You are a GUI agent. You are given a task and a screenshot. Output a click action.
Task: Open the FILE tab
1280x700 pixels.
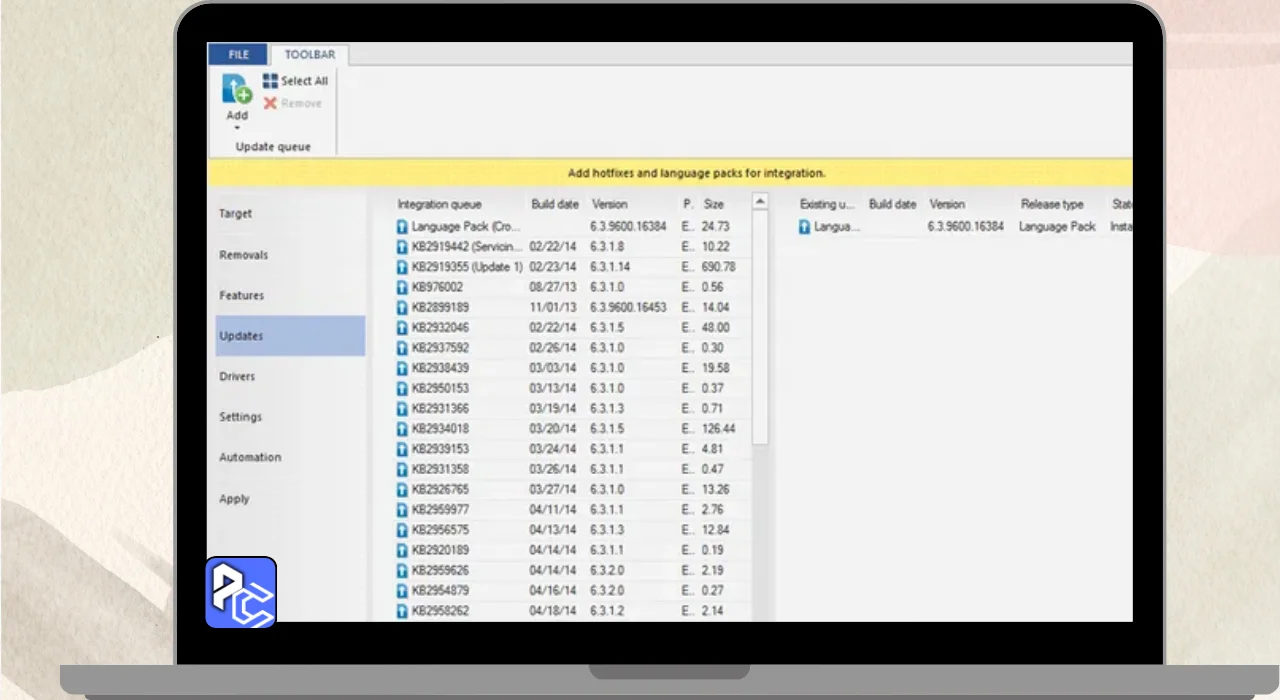click(x=238, y=55)
